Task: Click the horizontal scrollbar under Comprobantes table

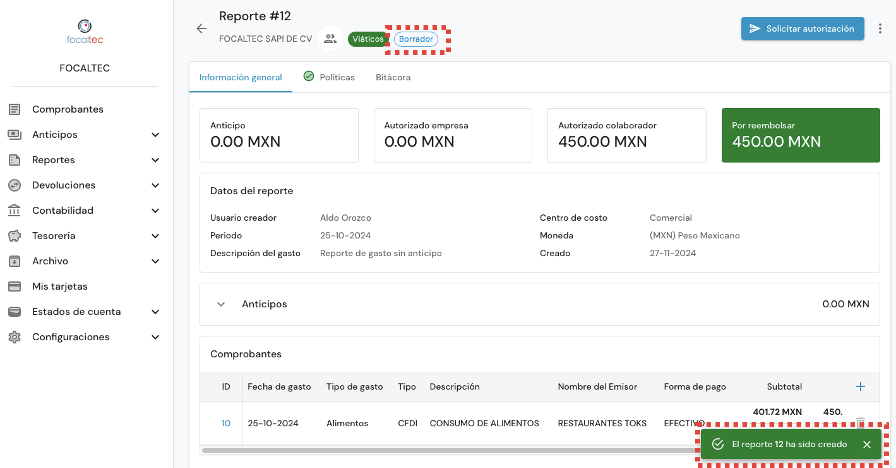Action: (x=451, y=450)
